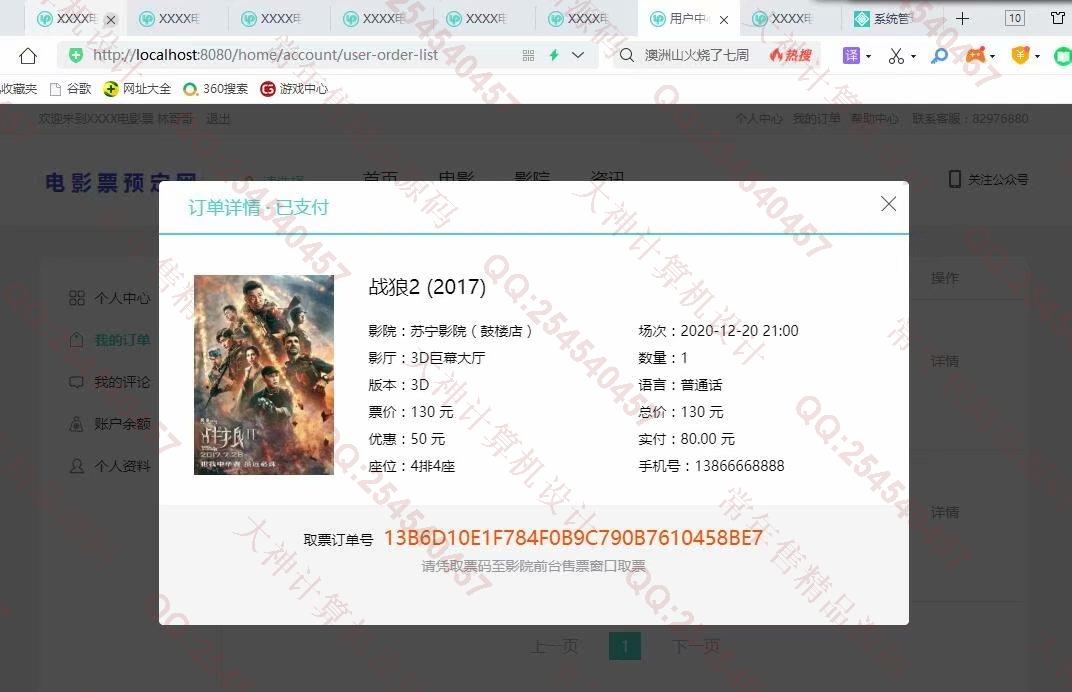Close the order details dialog
This screenshot has width=1072, height=692.
coord(888,204)
